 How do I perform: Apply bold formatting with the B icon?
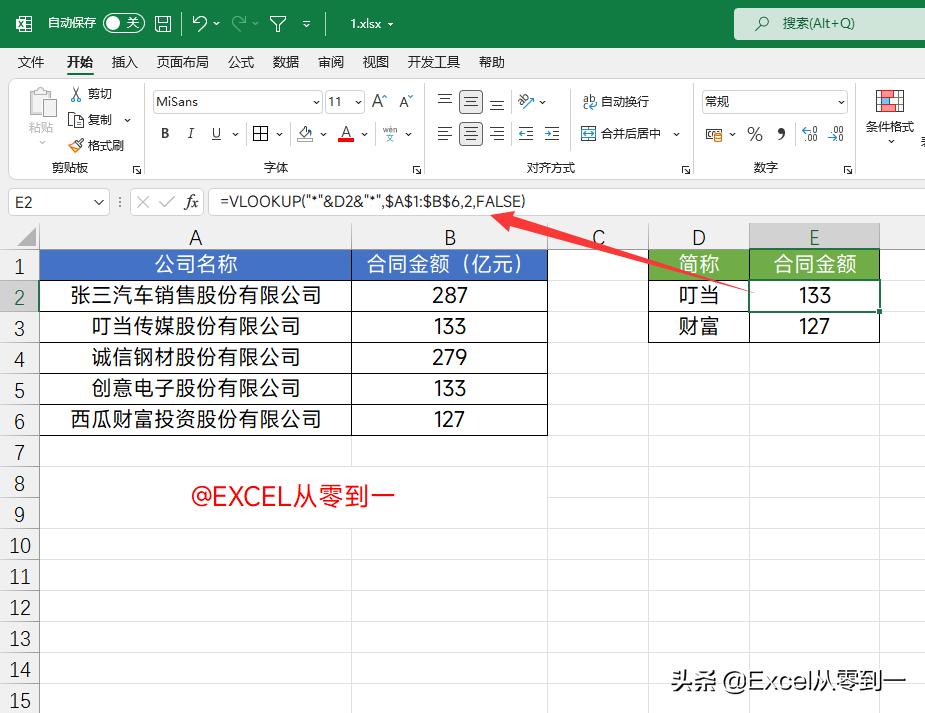164,133
